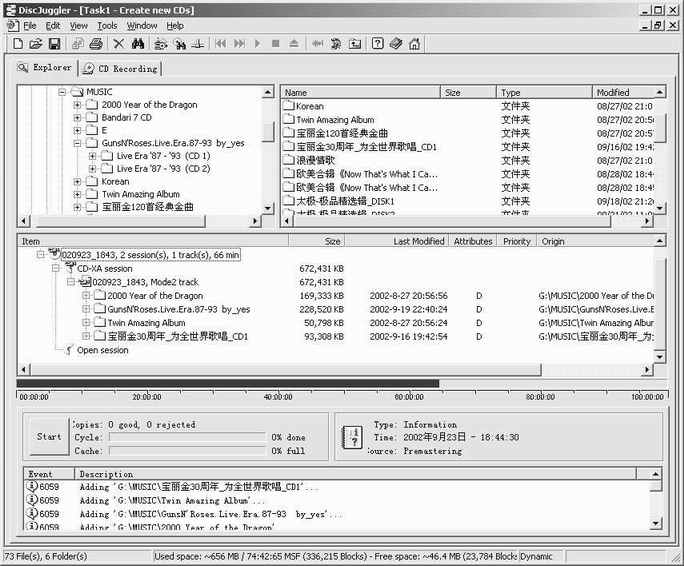Click the stop square toolbar button
The image size is (684, 566).
click(x=276, y=44)
